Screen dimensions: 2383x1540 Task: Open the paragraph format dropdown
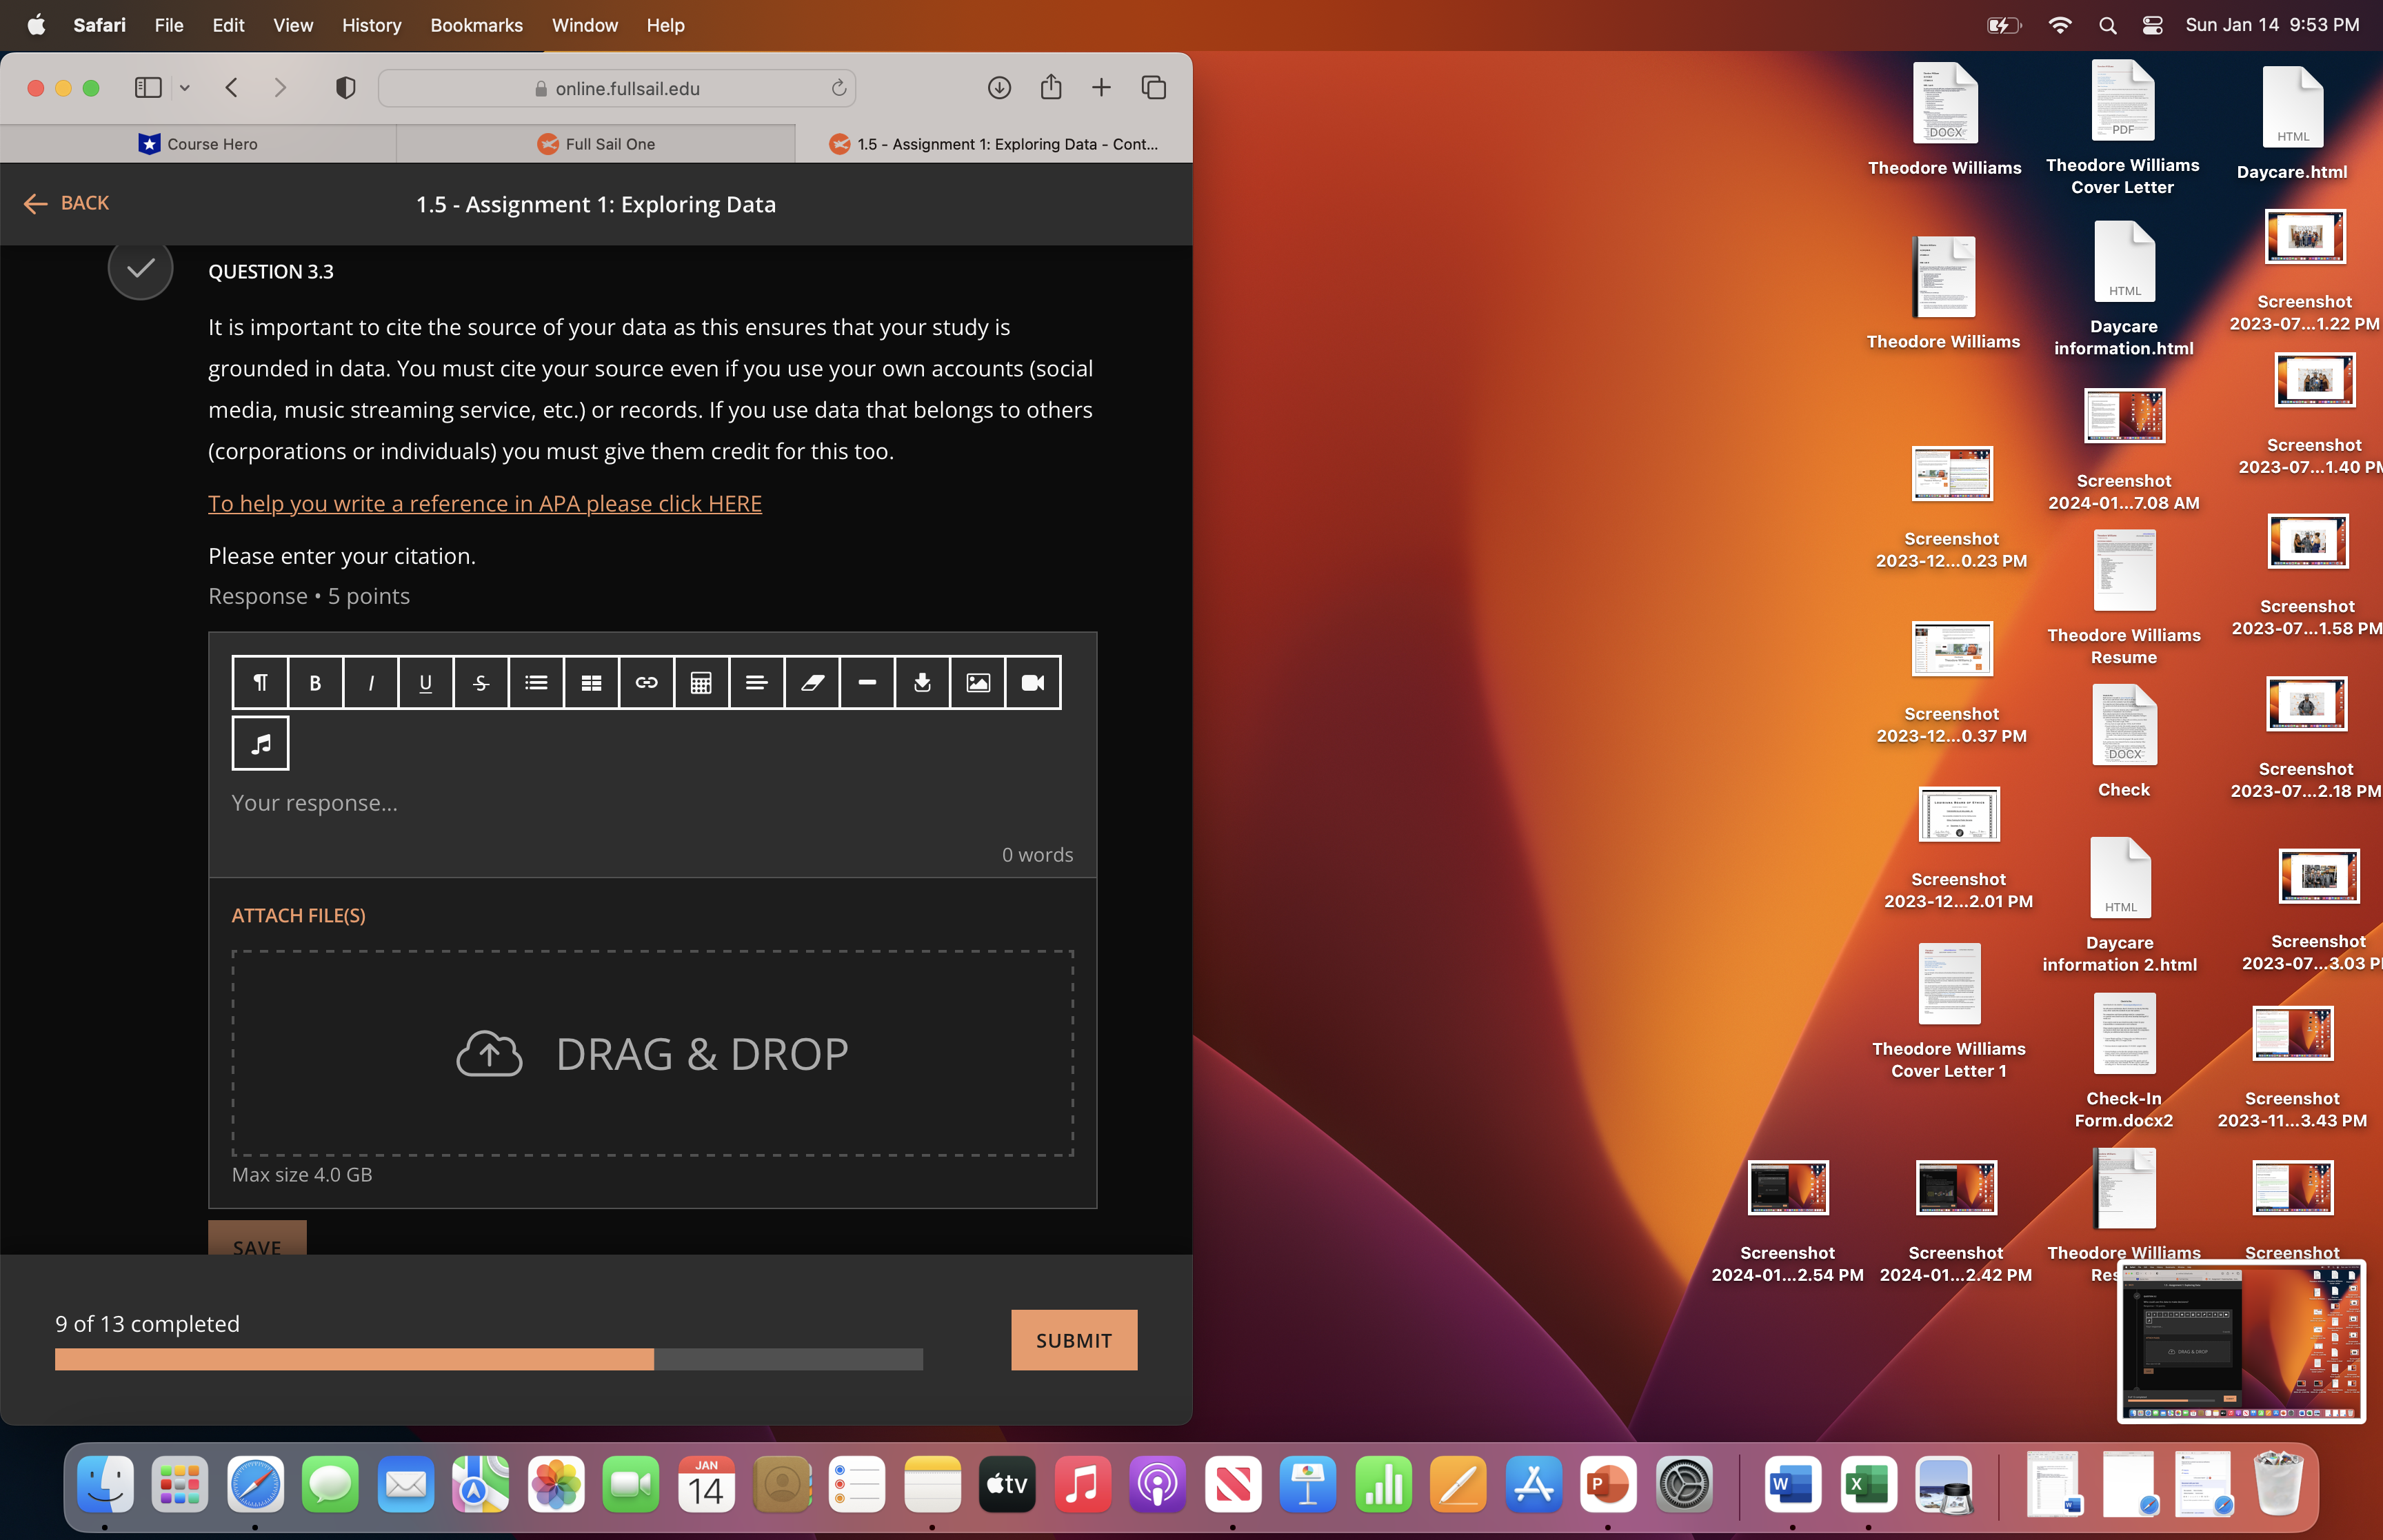[260, 683]
